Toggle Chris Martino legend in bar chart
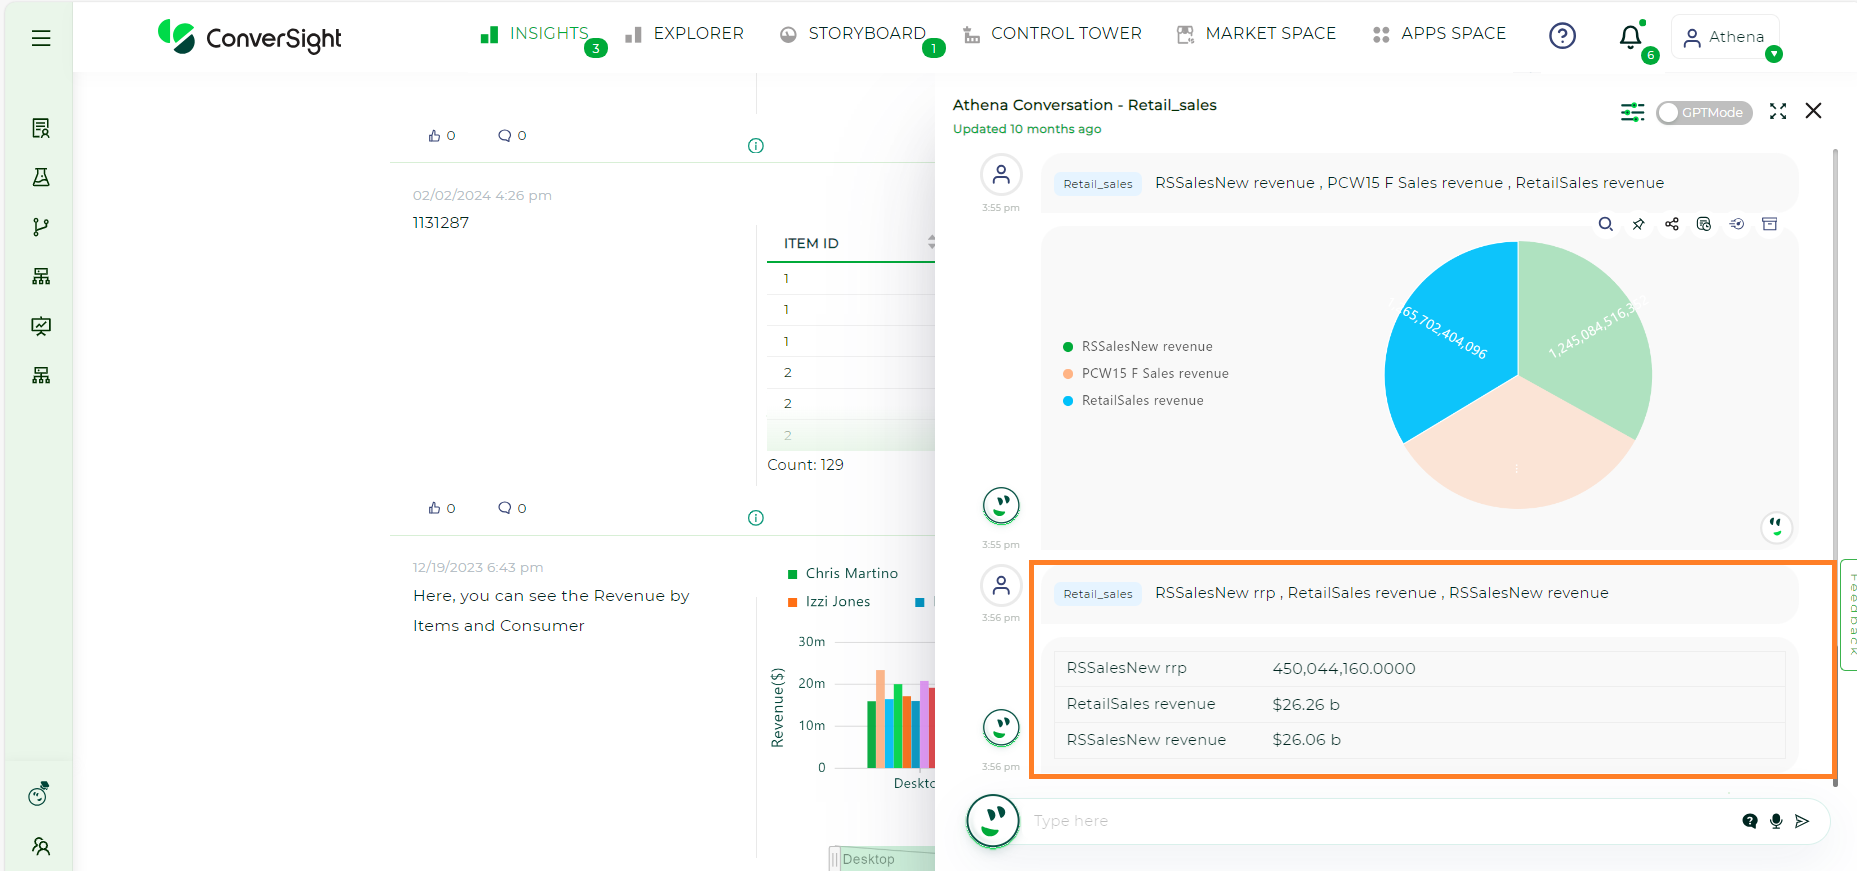The height and width of the screenshot is (871, 1857). (843, 573)
